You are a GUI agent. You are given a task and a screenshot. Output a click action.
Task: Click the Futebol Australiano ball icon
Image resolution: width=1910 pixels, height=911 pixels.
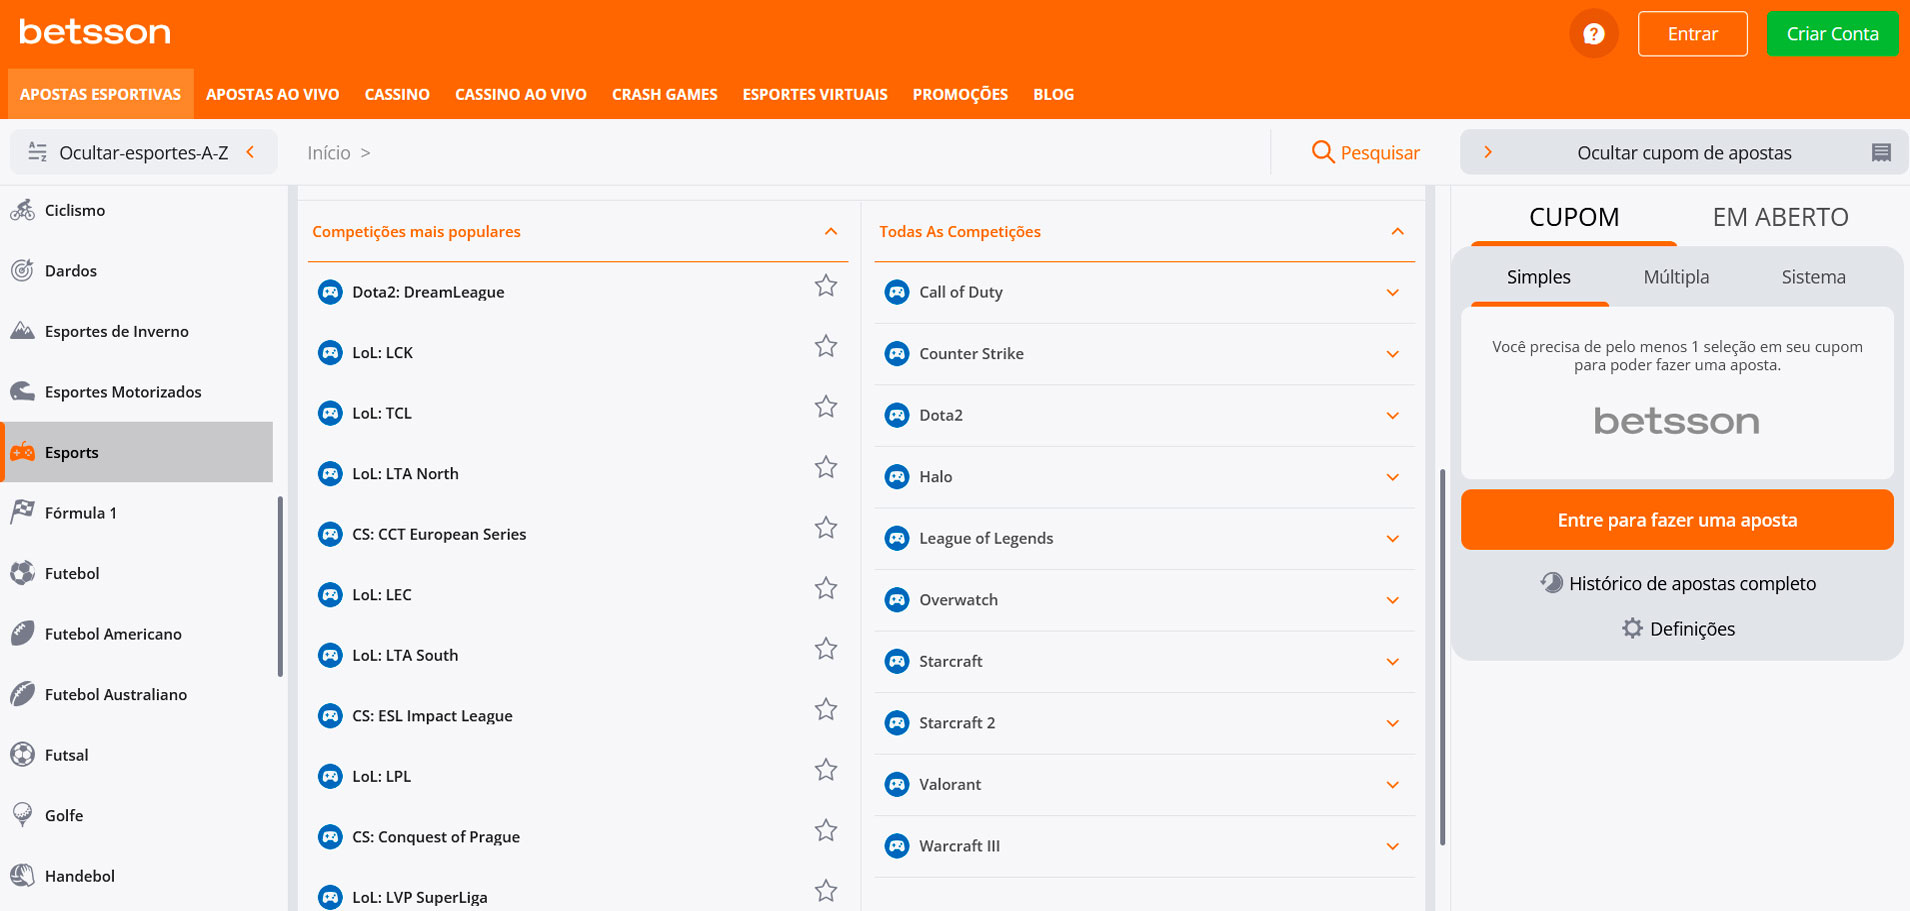23,694
